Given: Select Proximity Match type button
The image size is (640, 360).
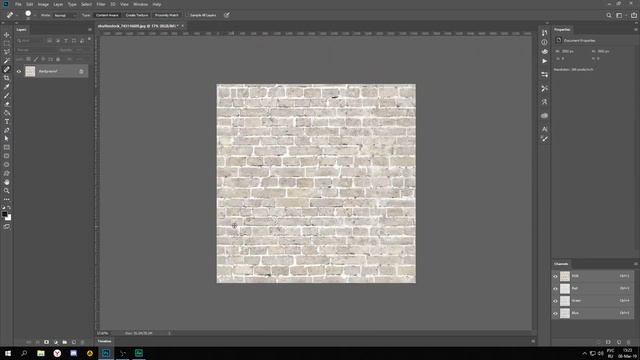Looking at the screenshot, I should click(x=167, y=15).
